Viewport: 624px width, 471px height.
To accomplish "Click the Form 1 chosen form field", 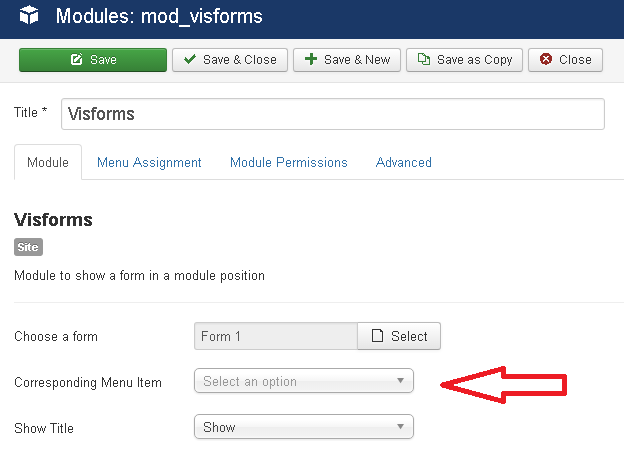I will coord(275,336).
